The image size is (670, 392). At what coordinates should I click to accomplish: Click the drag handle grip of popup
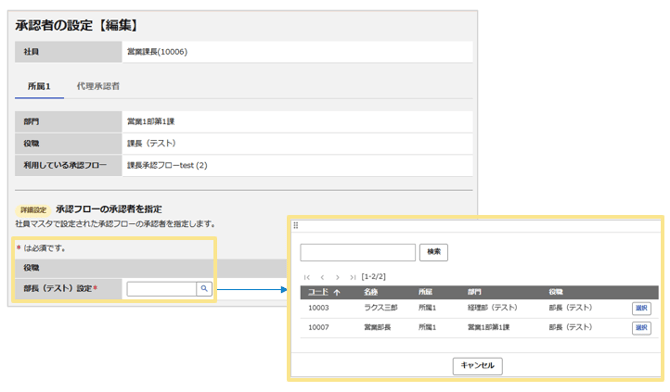[x=296, y=225]
